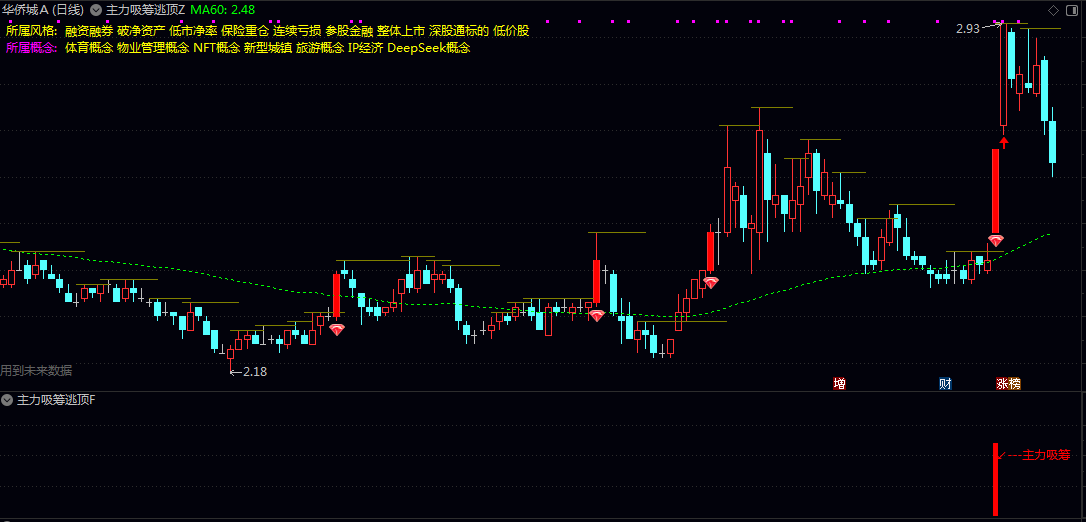
Task: Click the 2.18 low price label
Action: click(255, 372)
